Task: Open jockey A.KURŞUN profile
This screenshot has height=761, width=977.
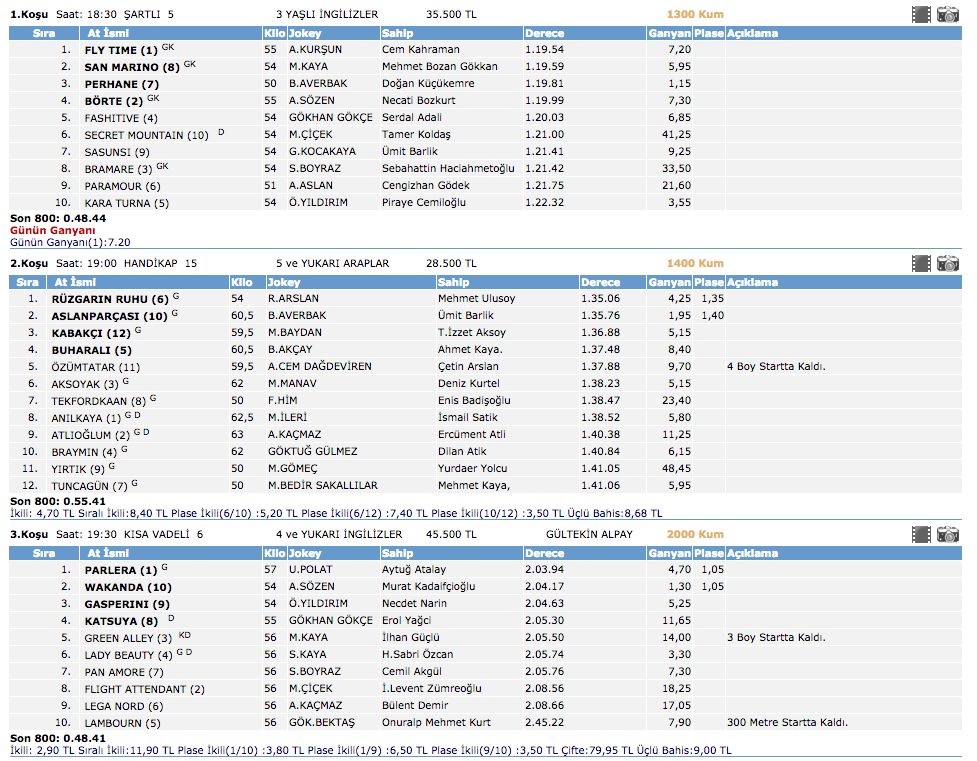Action: click(315, 49)
